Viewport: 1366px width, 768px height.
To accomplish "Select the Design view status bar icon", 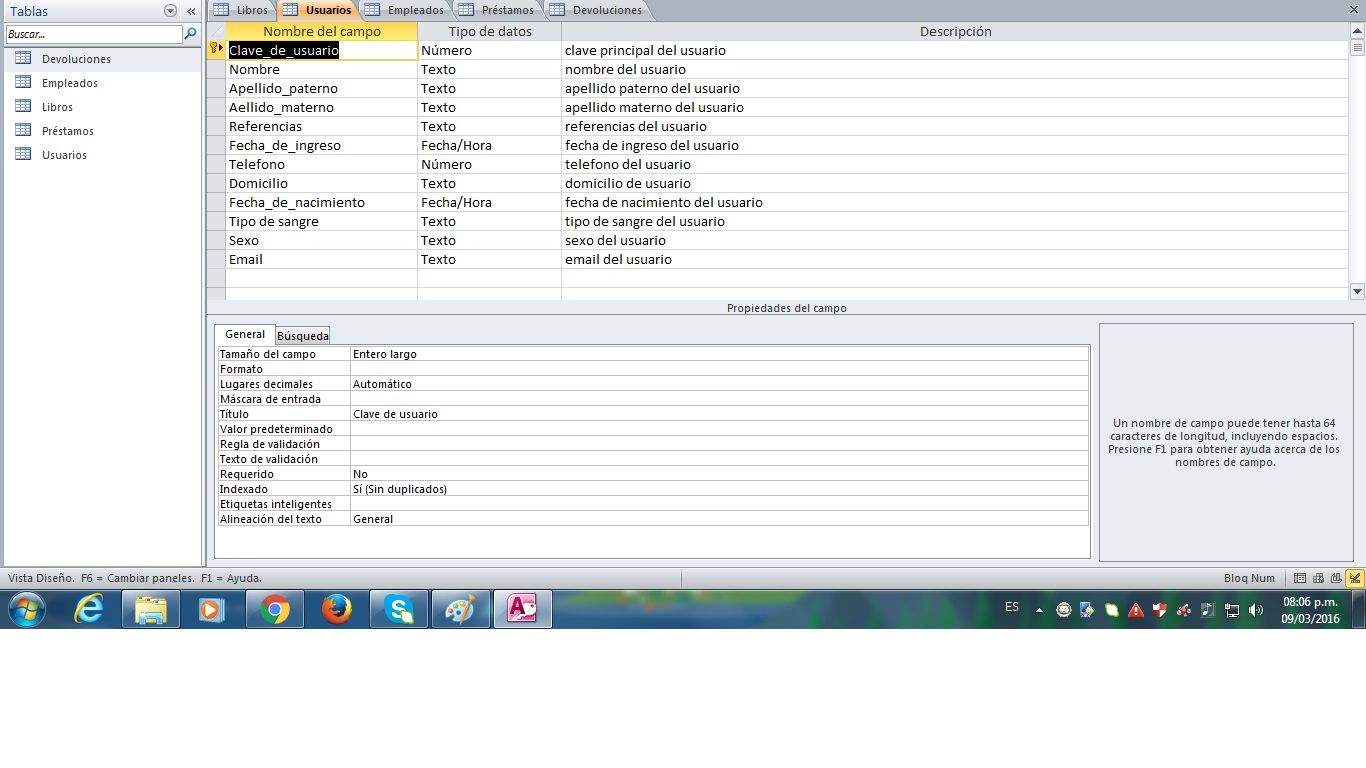I will tap(1355, 578).
